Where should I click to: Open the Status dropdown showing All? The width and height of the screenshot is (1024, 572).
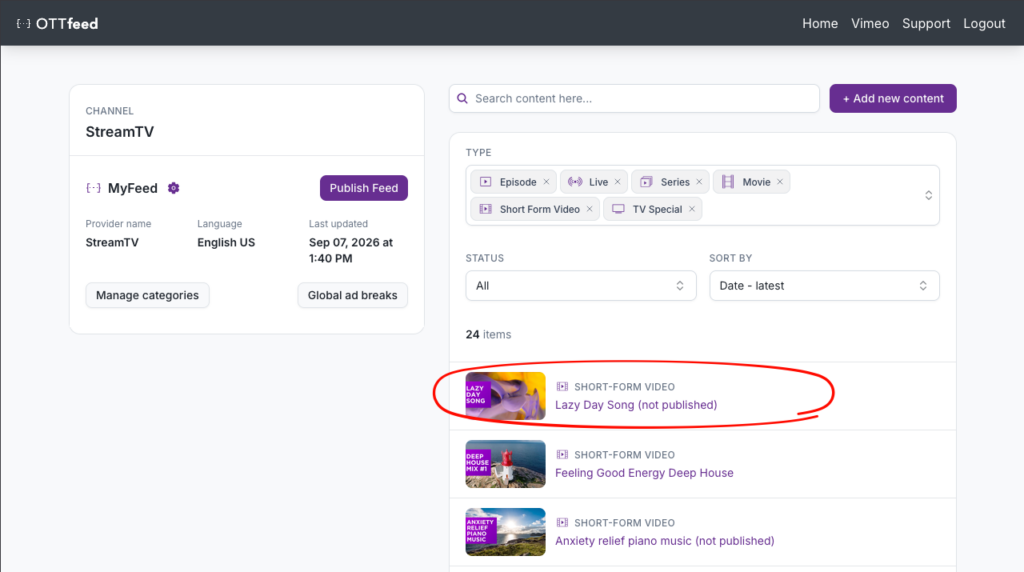pyautogui.click(x=581, y=286)
